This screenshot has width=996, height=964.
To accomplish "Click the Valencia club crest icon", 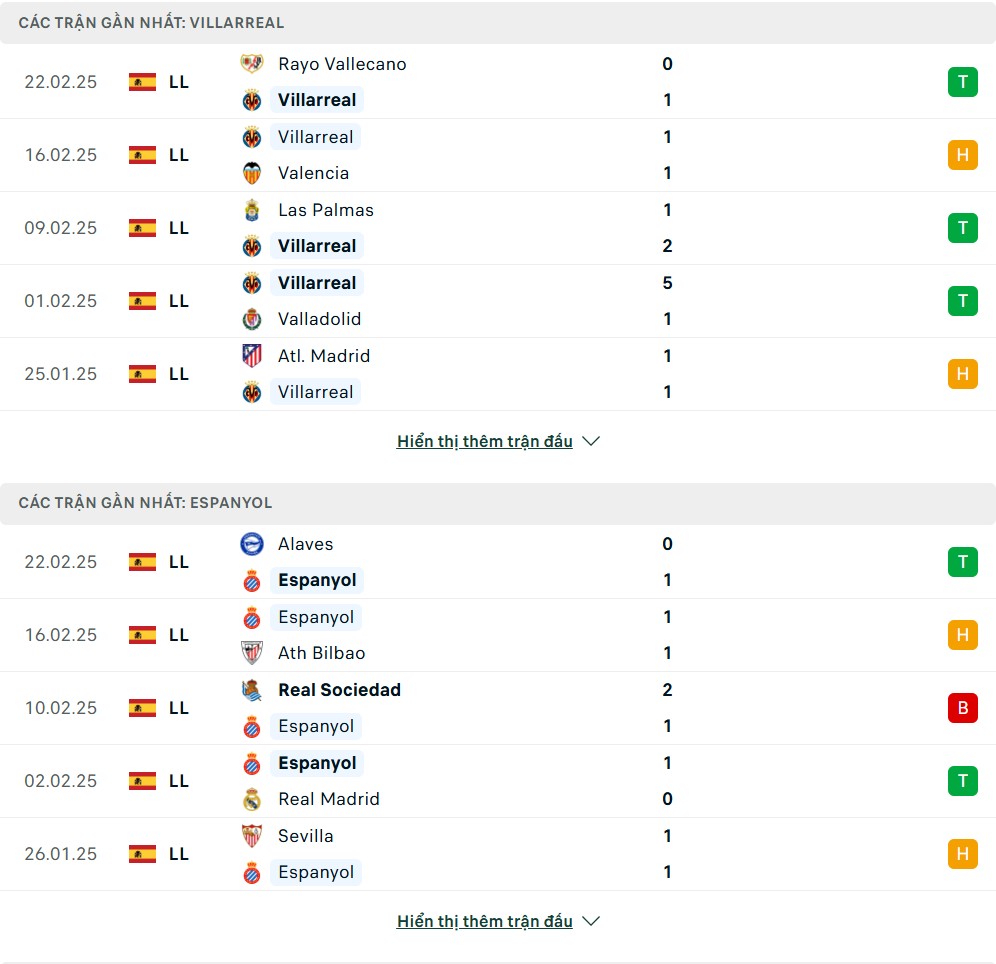I will coord(252,173).
